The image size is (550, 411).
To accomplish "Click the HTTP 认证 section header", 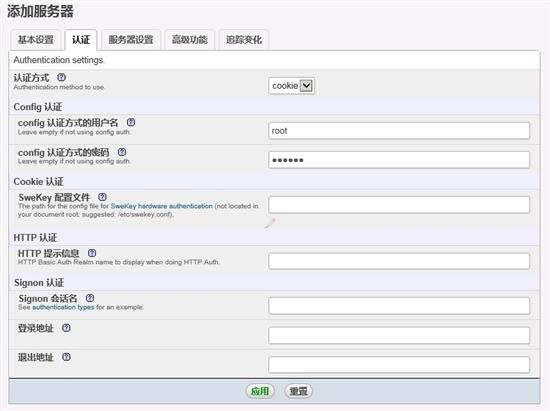I will click(x=35, y=237).
